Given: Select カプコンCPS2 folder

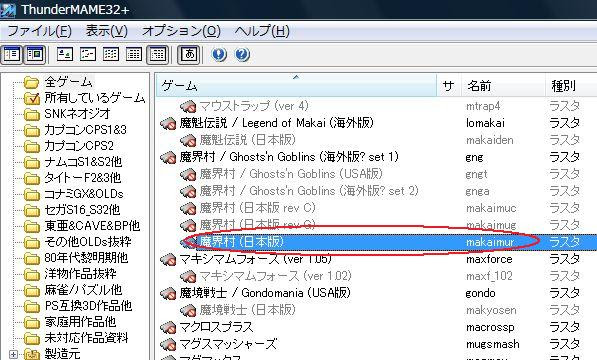Looking at the screenshot, I should click(79, 146).
